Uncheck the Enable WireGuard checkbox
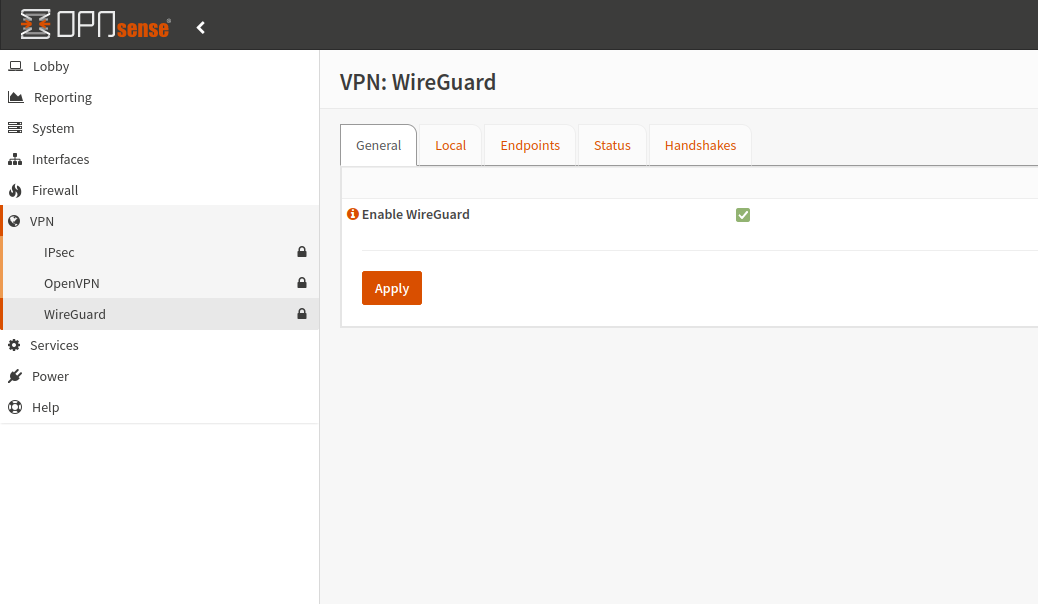The height and width of the screenshot is (604, 1038). pyautogui.click(x=743, y=215)
